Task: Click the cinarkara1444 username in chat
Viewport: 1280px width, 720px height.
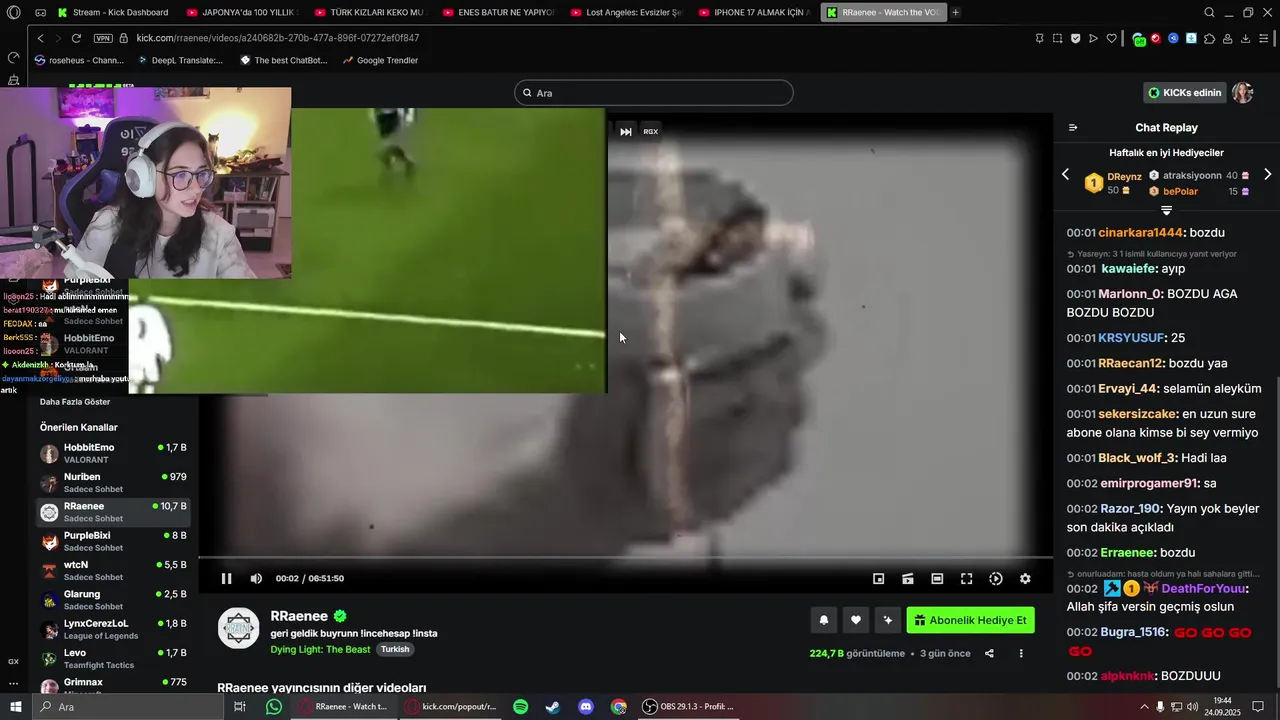Action: tap(1140, 232)
